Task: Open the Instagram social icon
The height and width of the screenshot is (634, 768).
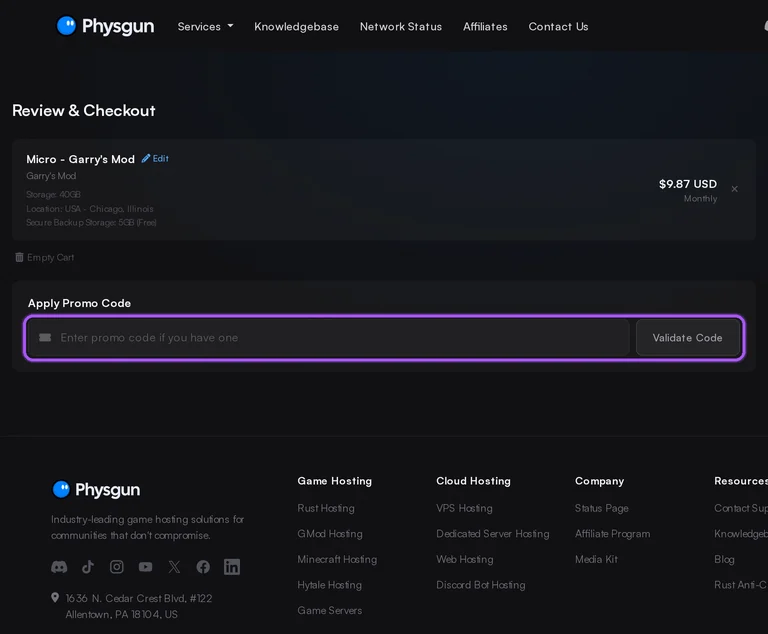Action: click(117, 567)
